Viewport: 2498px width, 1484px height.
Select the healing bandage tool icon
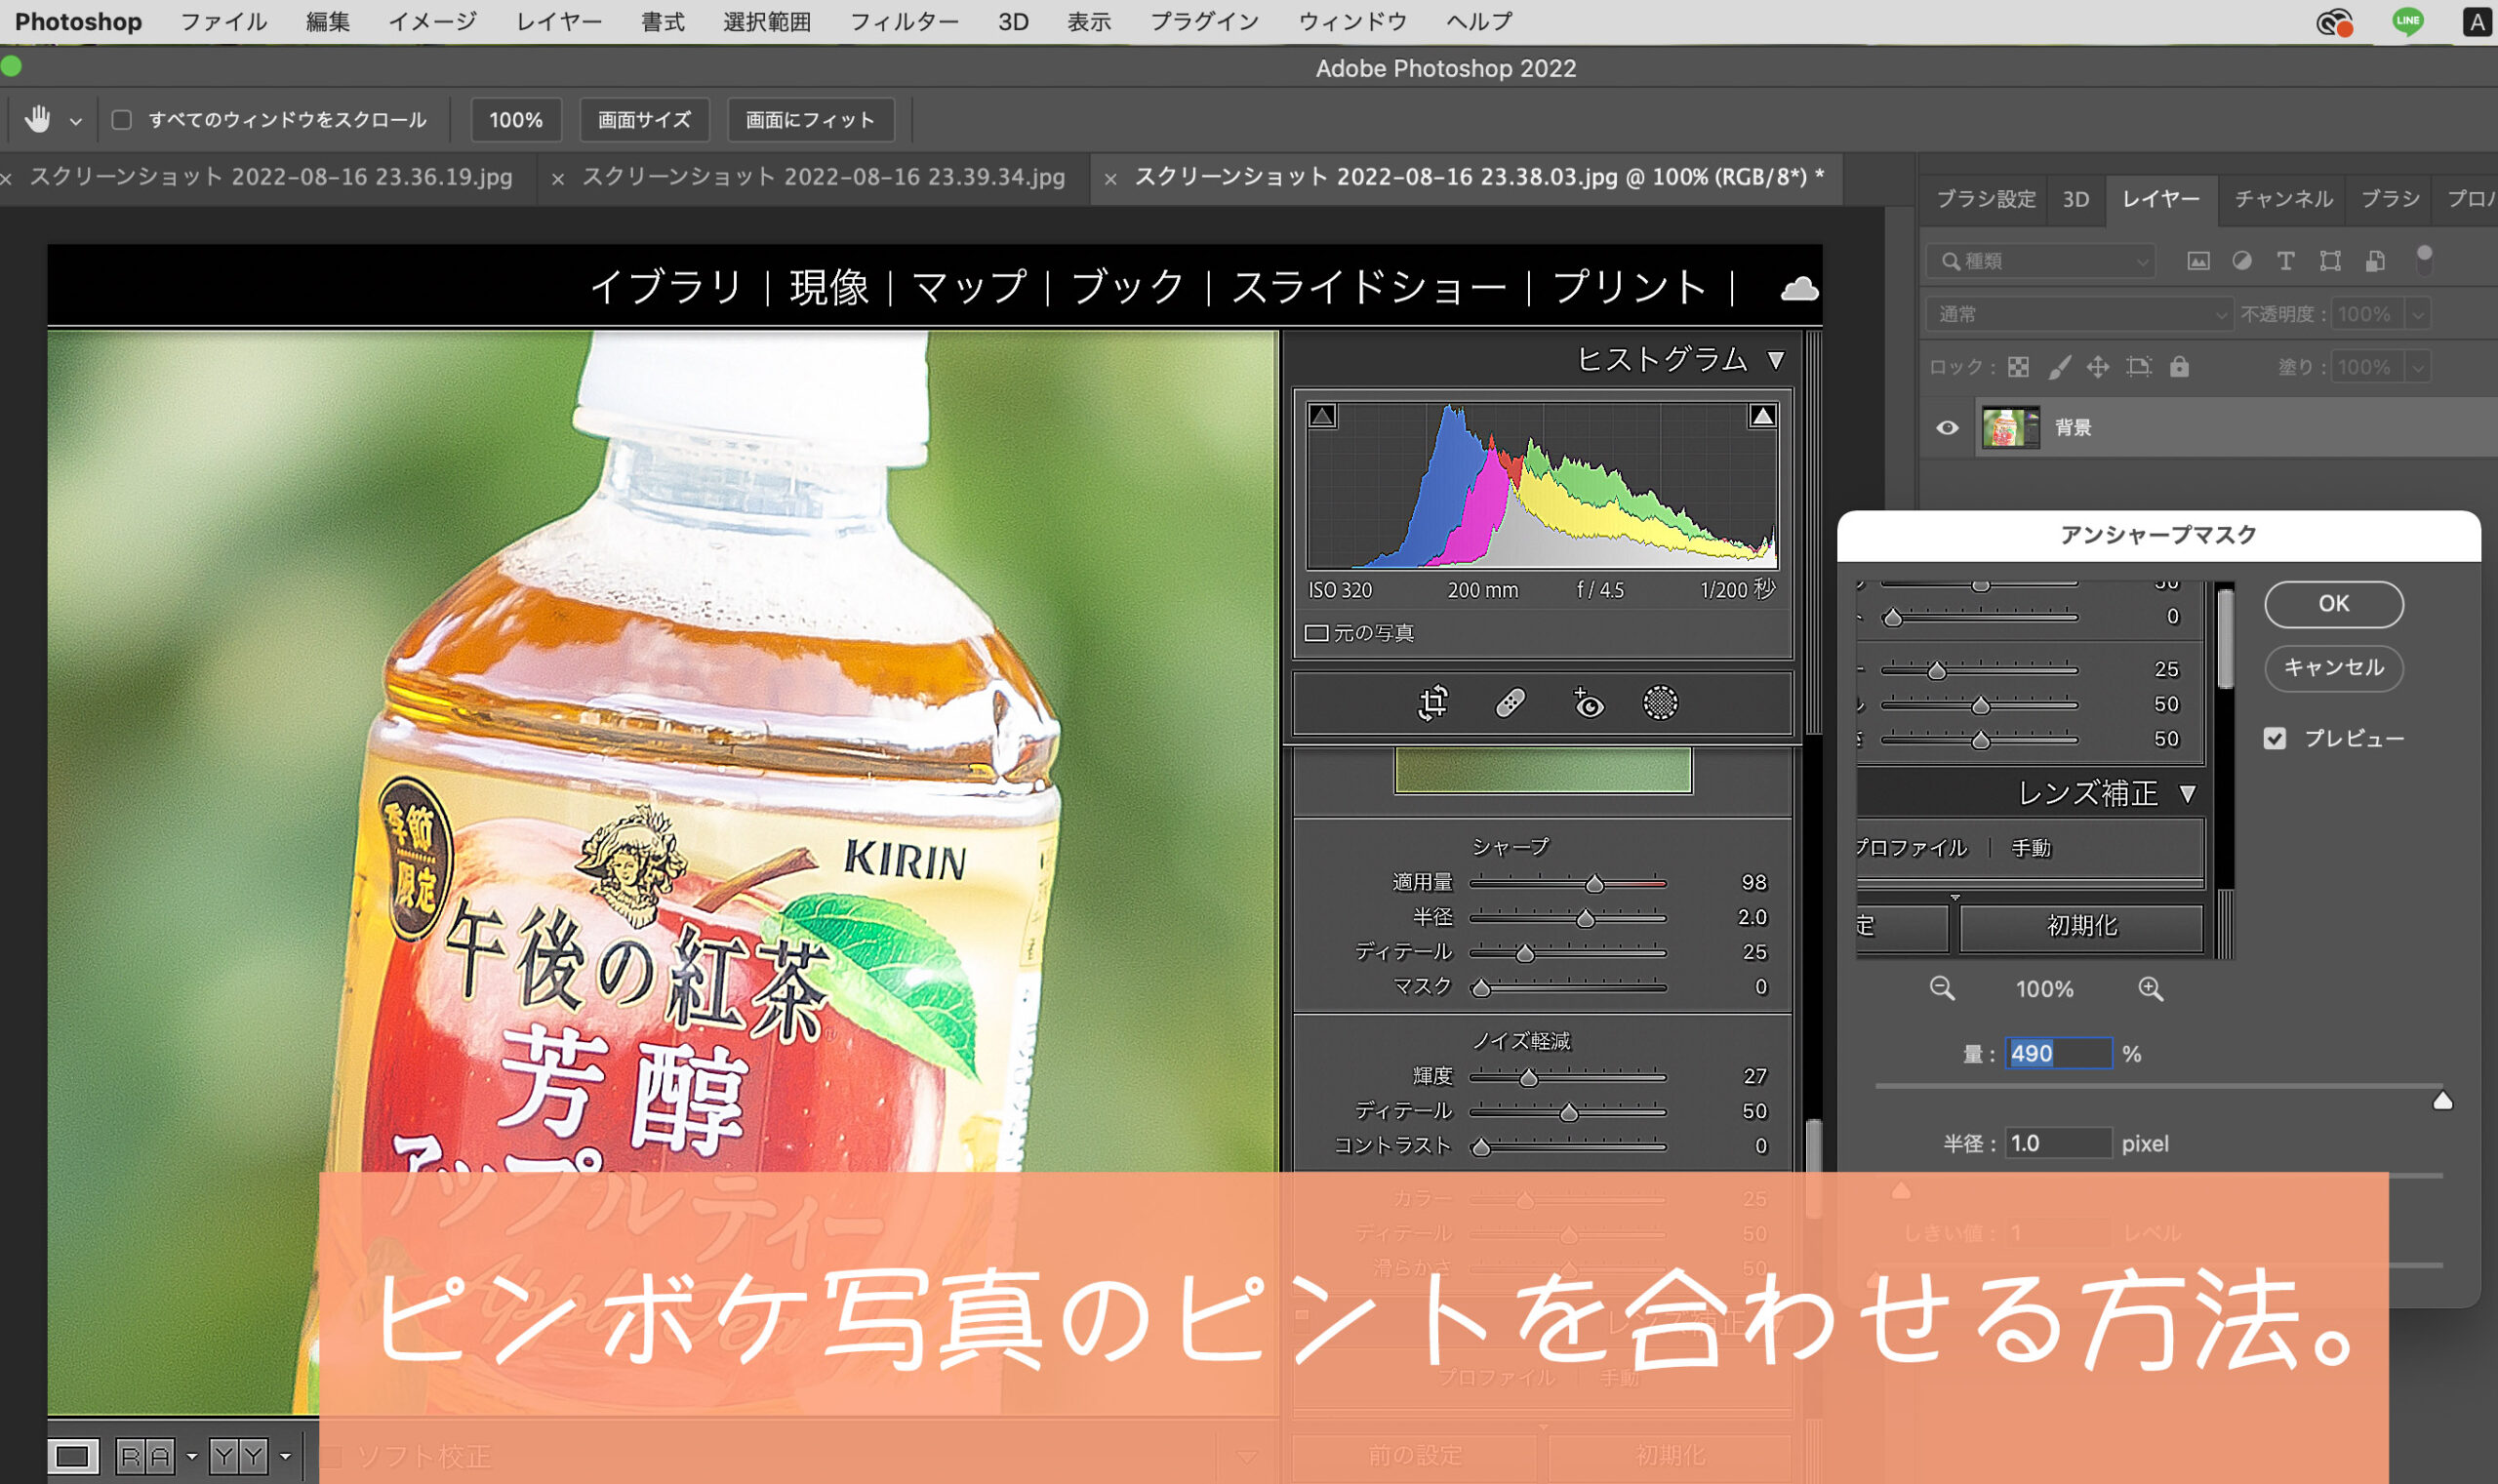1510,703
